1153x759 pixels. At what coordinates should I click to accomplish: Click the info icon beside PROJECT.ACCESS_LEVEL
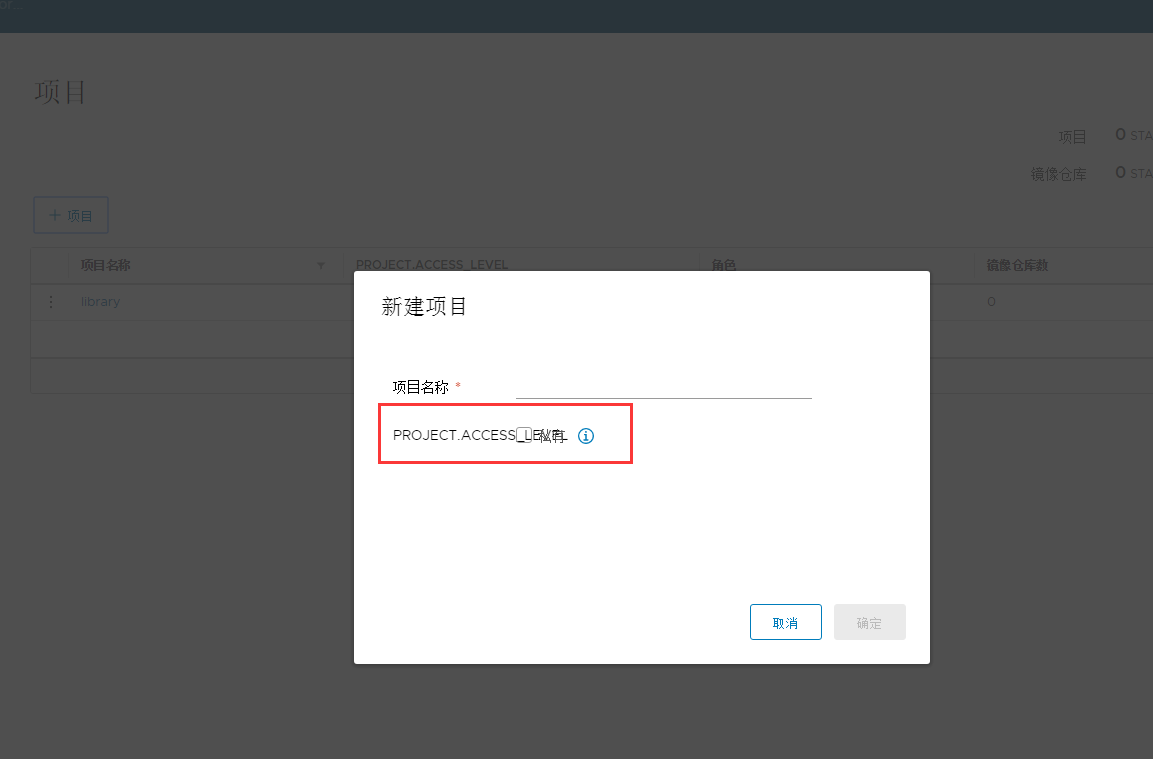pyautogui.click(x=585, y=436)
